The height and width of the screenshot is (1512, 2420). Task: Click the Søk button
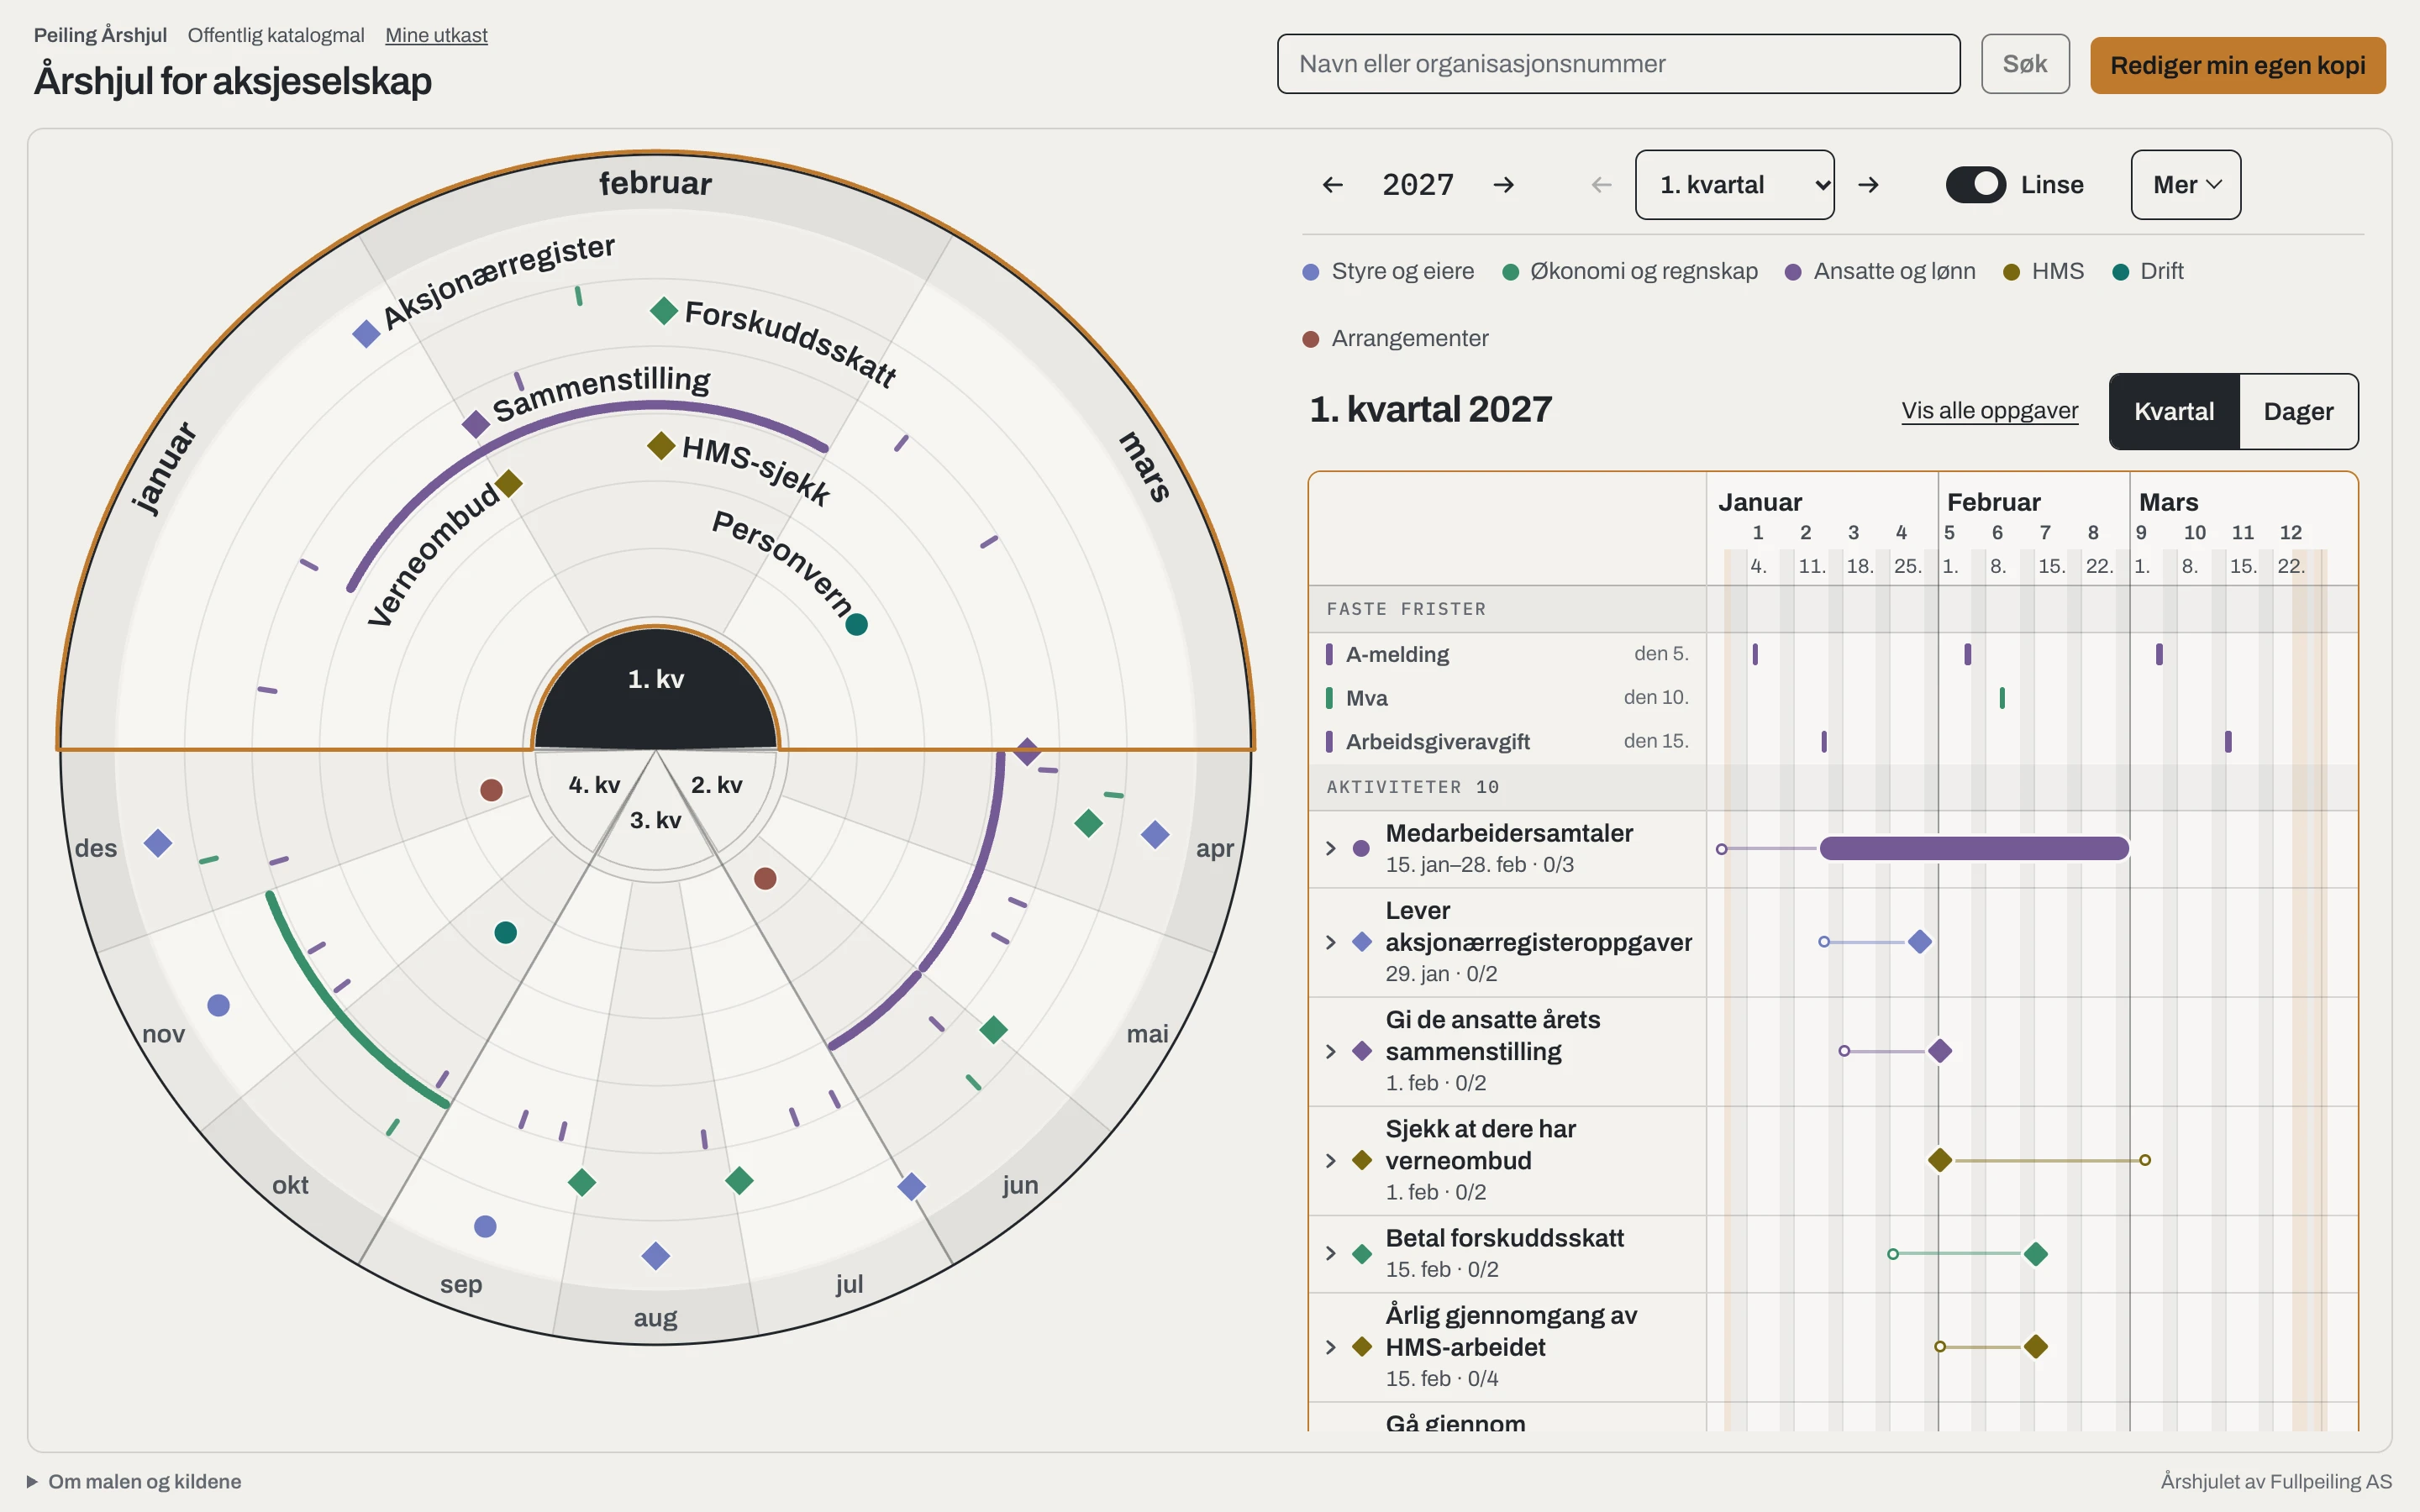tap(2025, 64)
